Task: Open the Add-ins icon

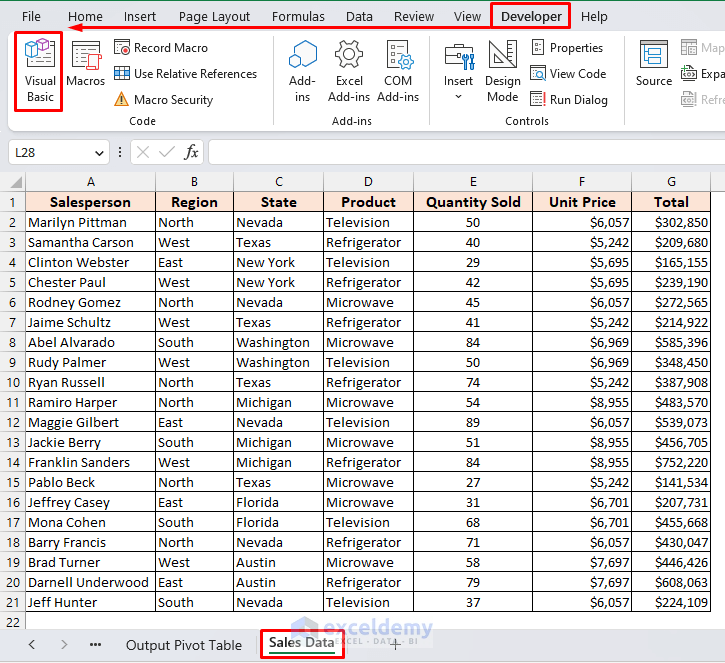Action: 302,70
